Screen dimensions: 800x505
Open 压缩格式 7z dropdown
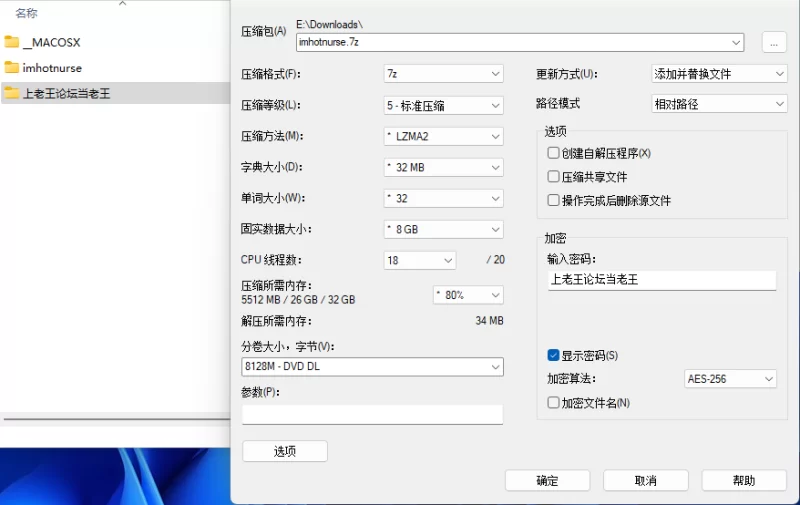(x=443, y=74)
